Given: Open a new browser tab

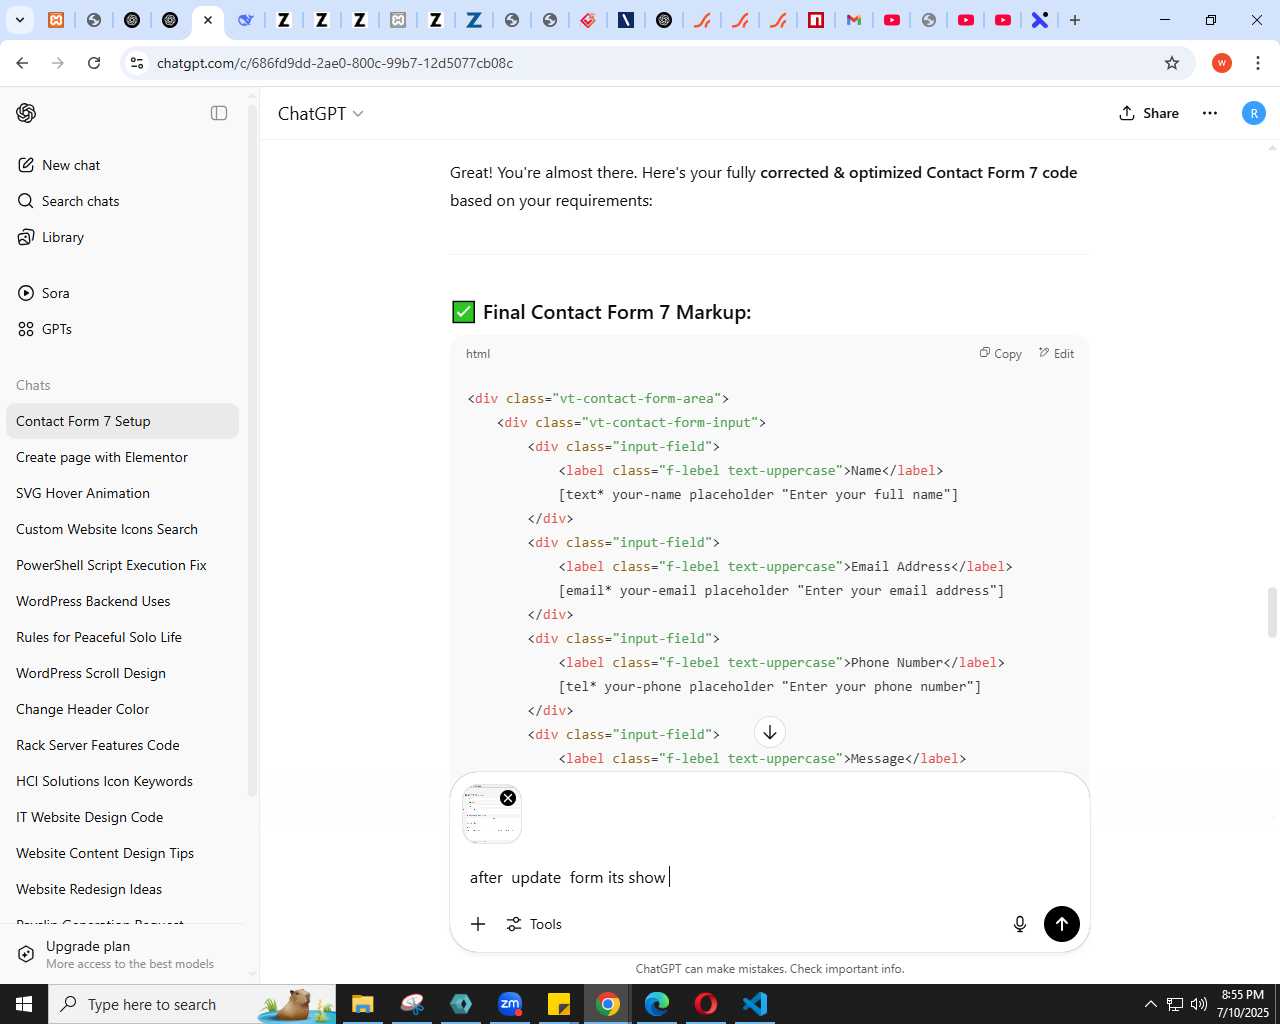Looking at the screenshot, I should [1075, 20].
